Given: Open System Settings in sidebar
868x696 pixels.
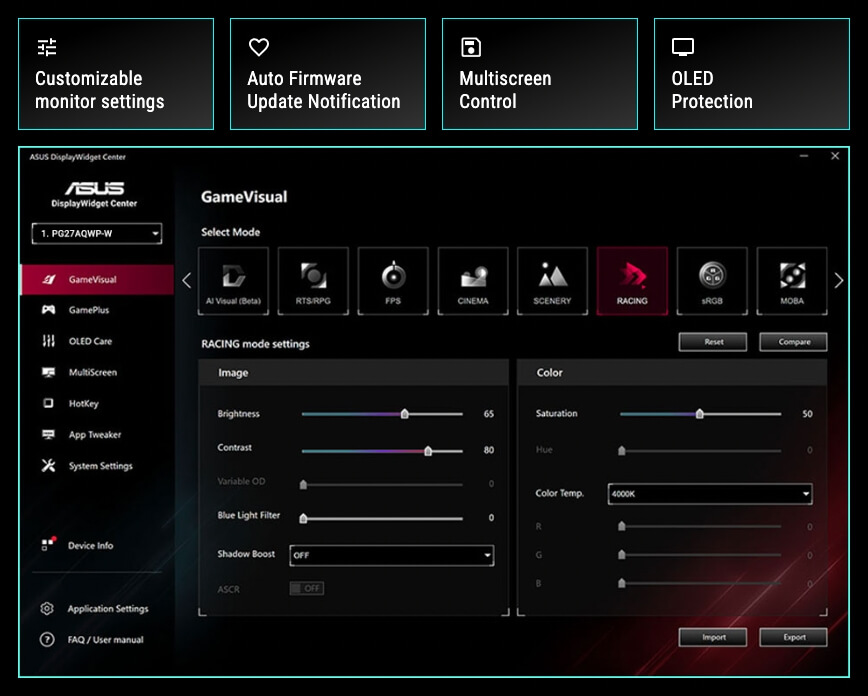Looking at the screenshot, I should (100, 466).
